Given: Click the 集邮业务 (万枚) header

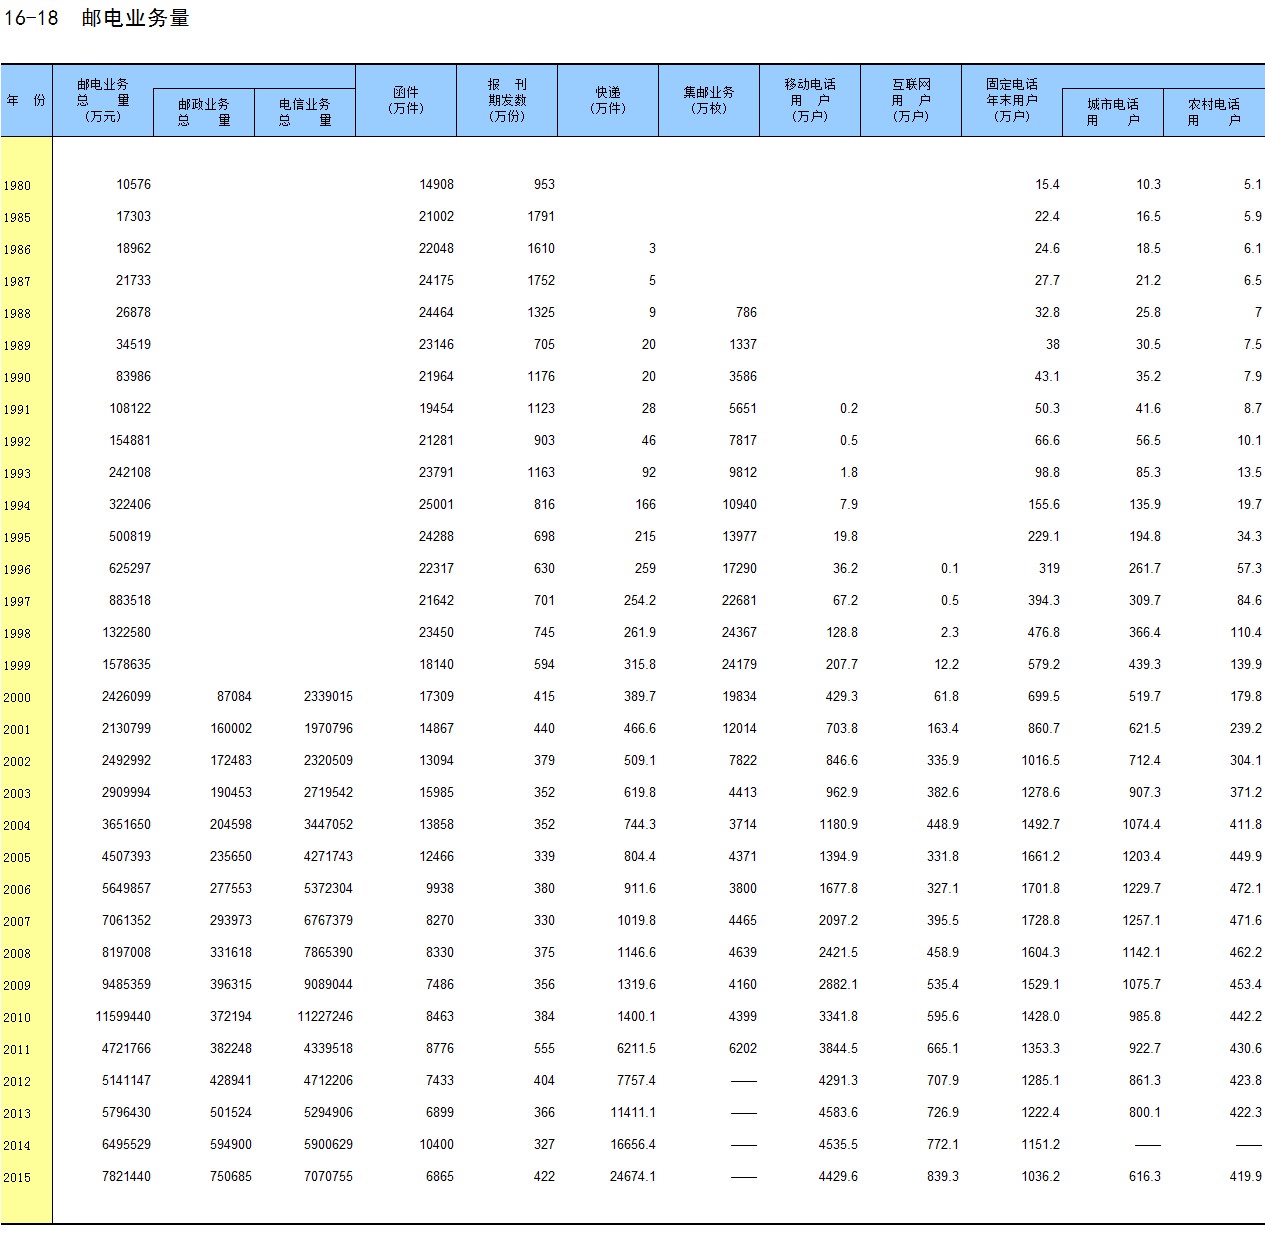Looking at the screenshot, I should pyautogui.click(x=709, y=100).
